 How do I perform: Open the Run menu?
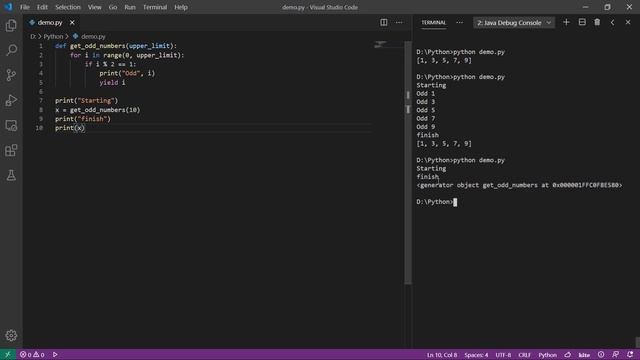pyautogui.click(x=130, y=7)
